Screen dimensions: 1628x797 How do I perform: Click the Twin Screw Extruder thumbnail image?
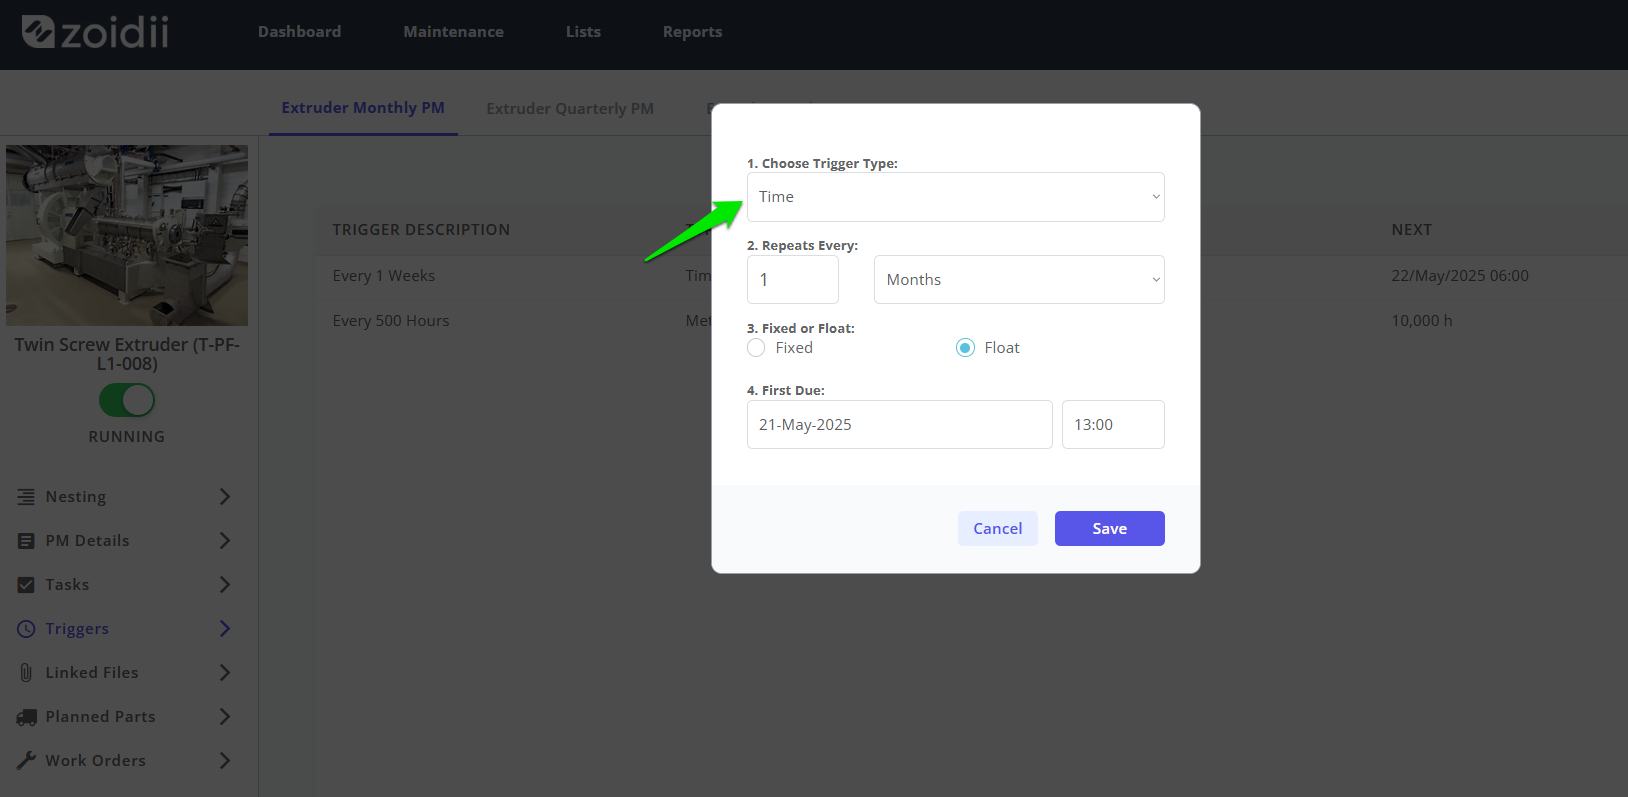127,235
